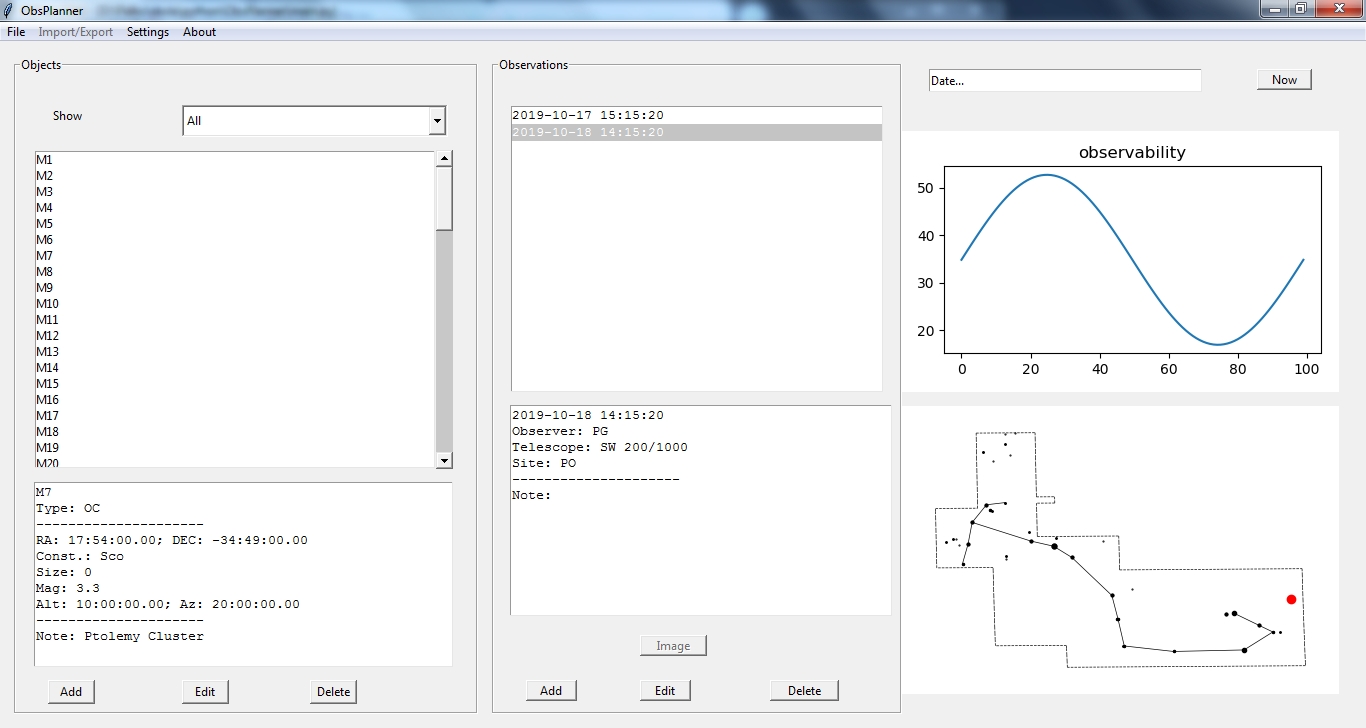This screenshot has height=728, width=1366.
Task: Expand the Show filter dropdown
Action: point(436,121)
